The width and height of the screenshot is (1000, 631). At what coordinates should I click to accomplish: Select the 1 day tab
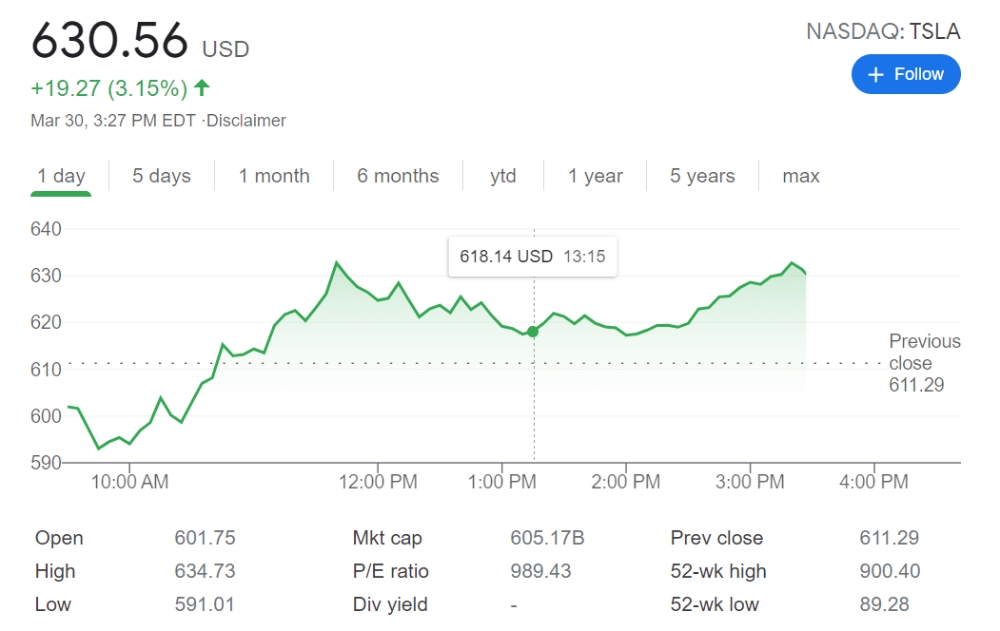coord(61,176)
